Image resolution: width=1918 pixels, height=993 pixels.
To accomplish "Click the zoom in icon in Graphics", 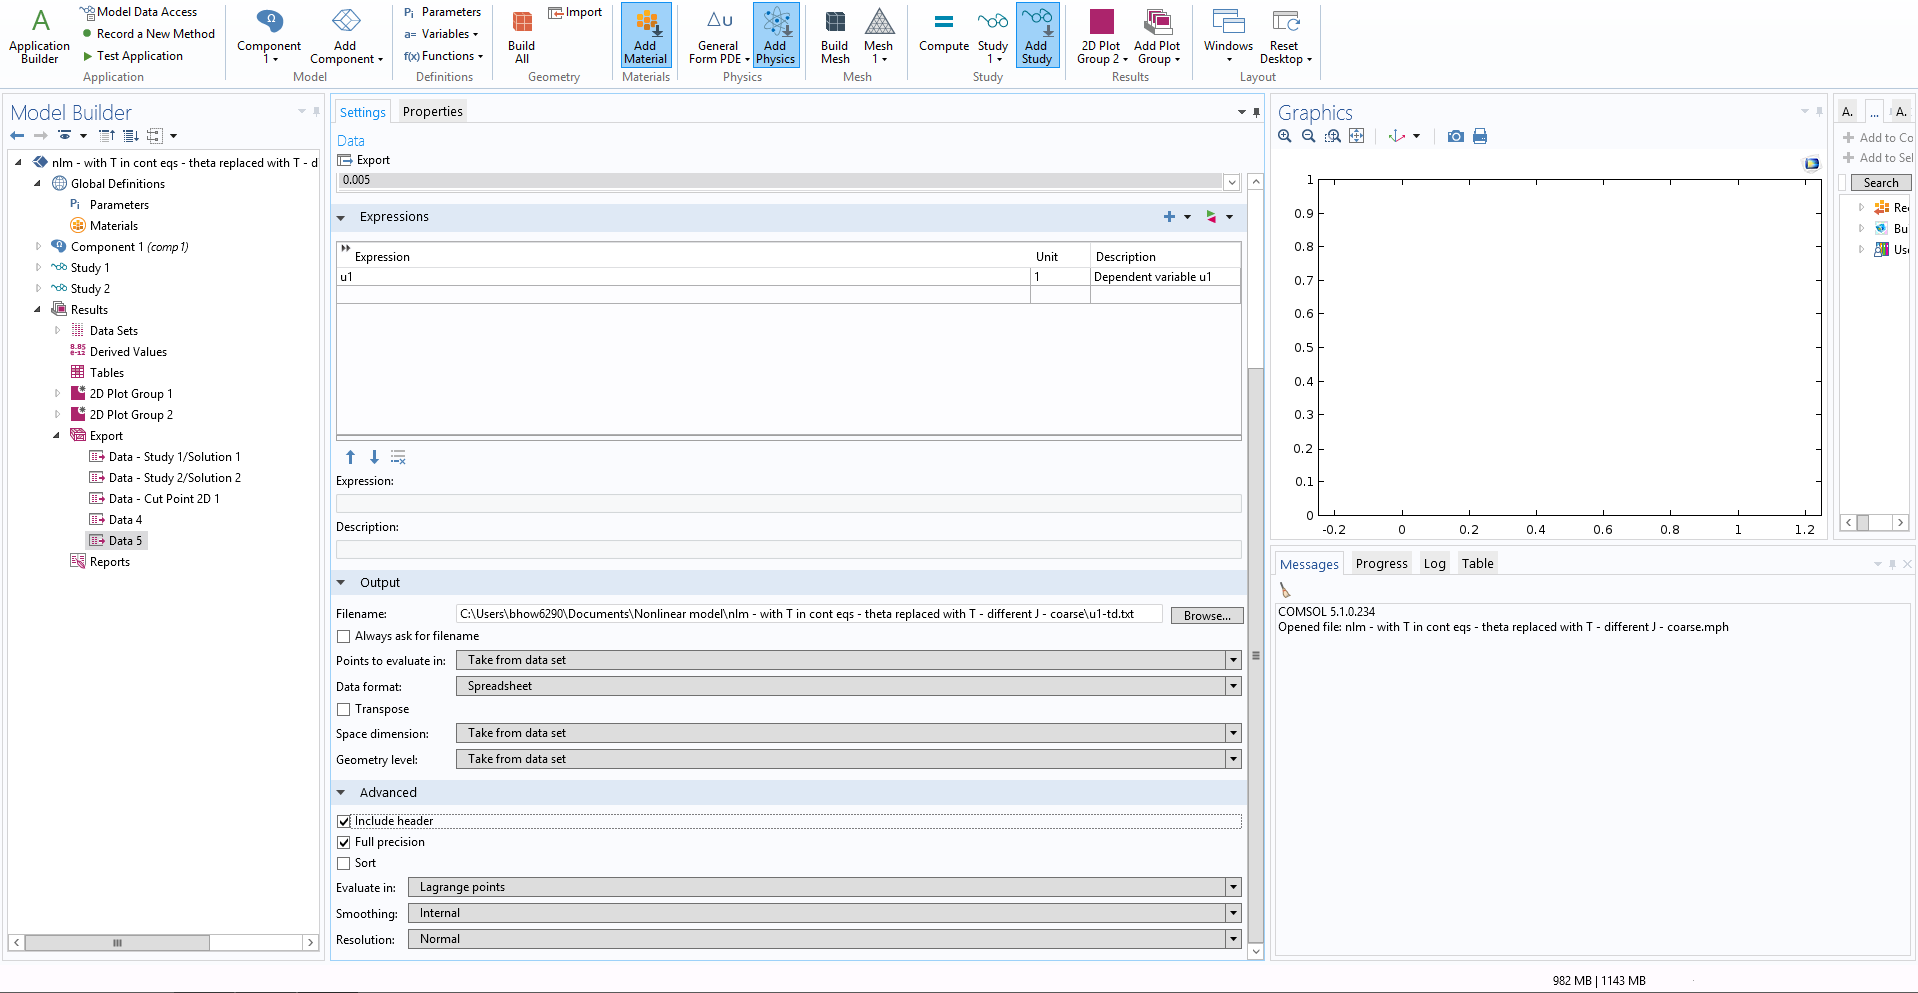I will pyautogui.click(x=1285, y=136).
